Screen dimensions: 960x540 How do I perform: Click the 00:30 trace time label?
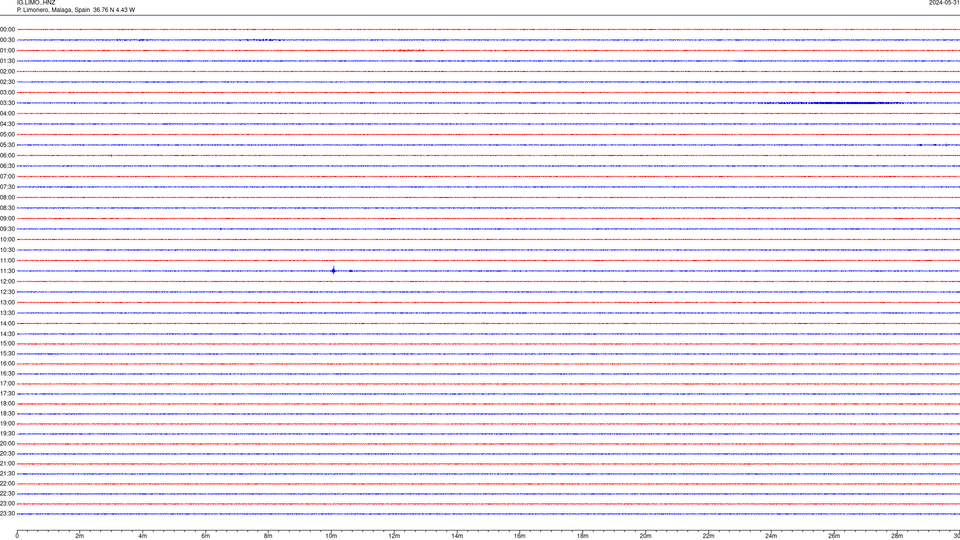coord(7,40)
